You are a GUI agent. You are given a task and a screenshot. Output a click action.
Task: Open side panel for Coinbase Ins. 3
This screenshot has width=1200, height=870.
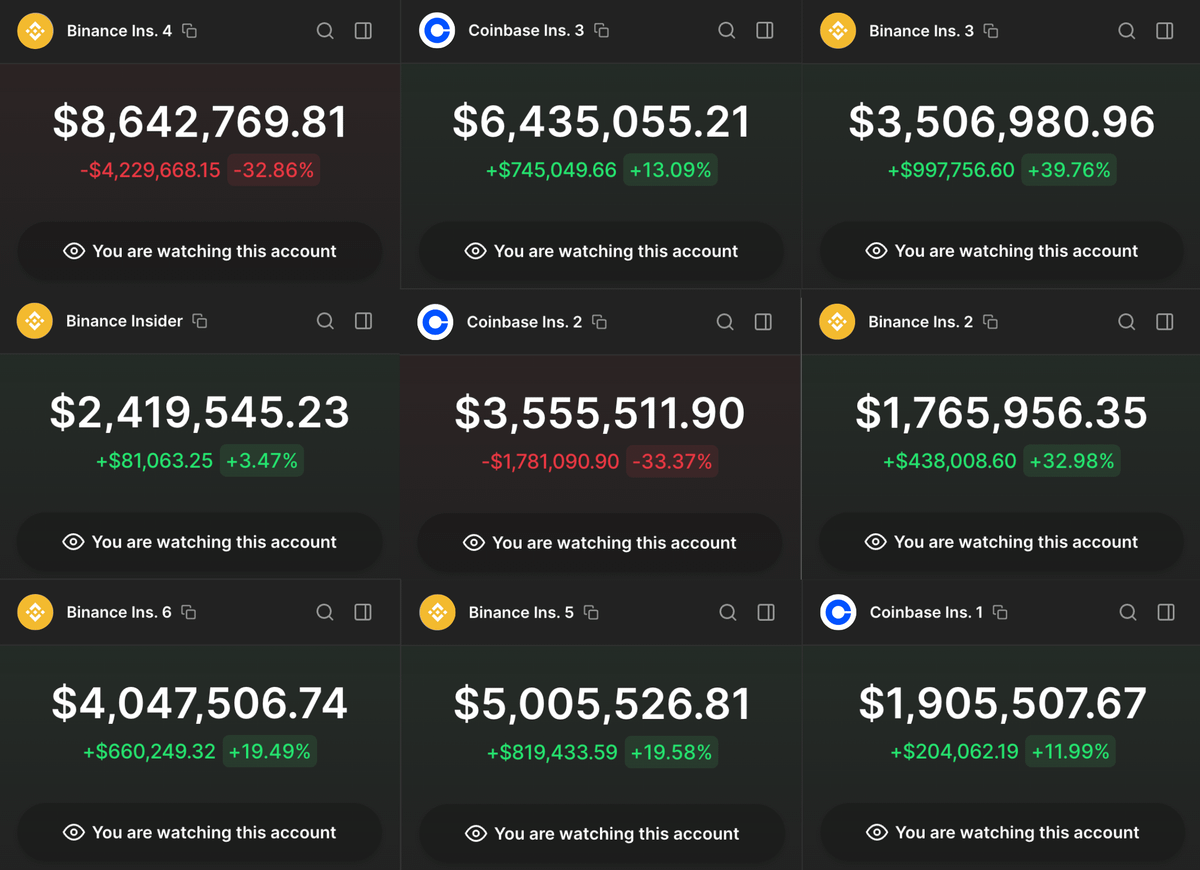(x=765, y=31)
